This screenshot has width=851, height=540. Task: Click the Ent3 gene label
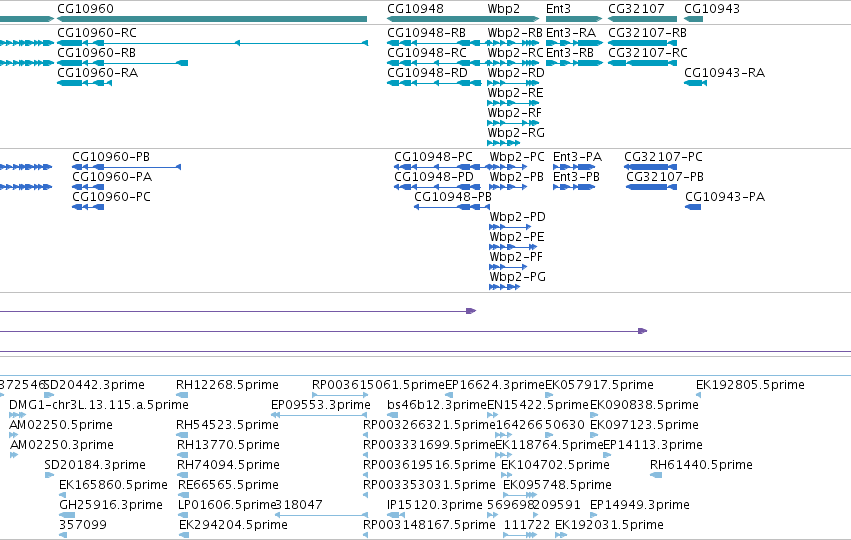pos(558,9)
